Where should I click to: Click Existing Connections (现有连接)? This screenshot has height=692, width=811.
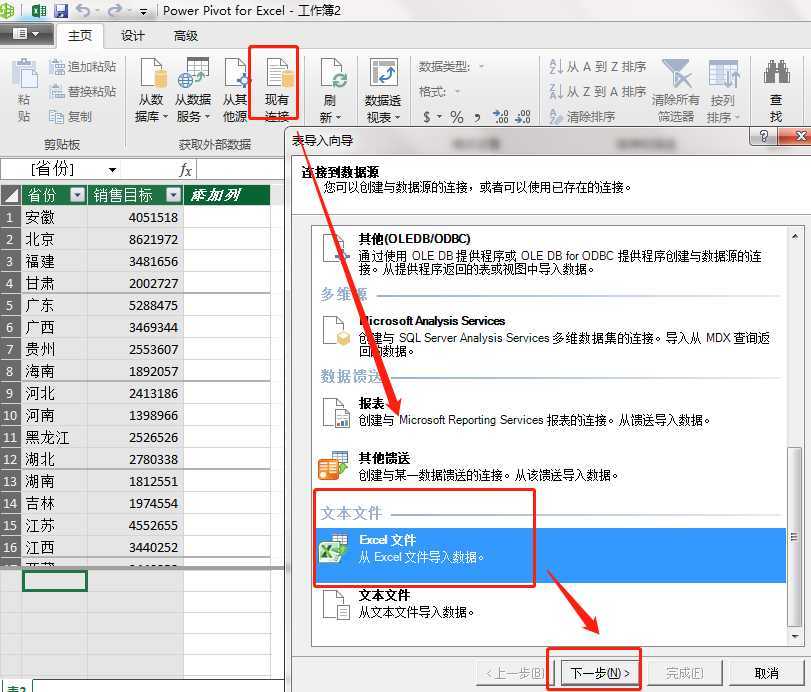coord(276,89)
